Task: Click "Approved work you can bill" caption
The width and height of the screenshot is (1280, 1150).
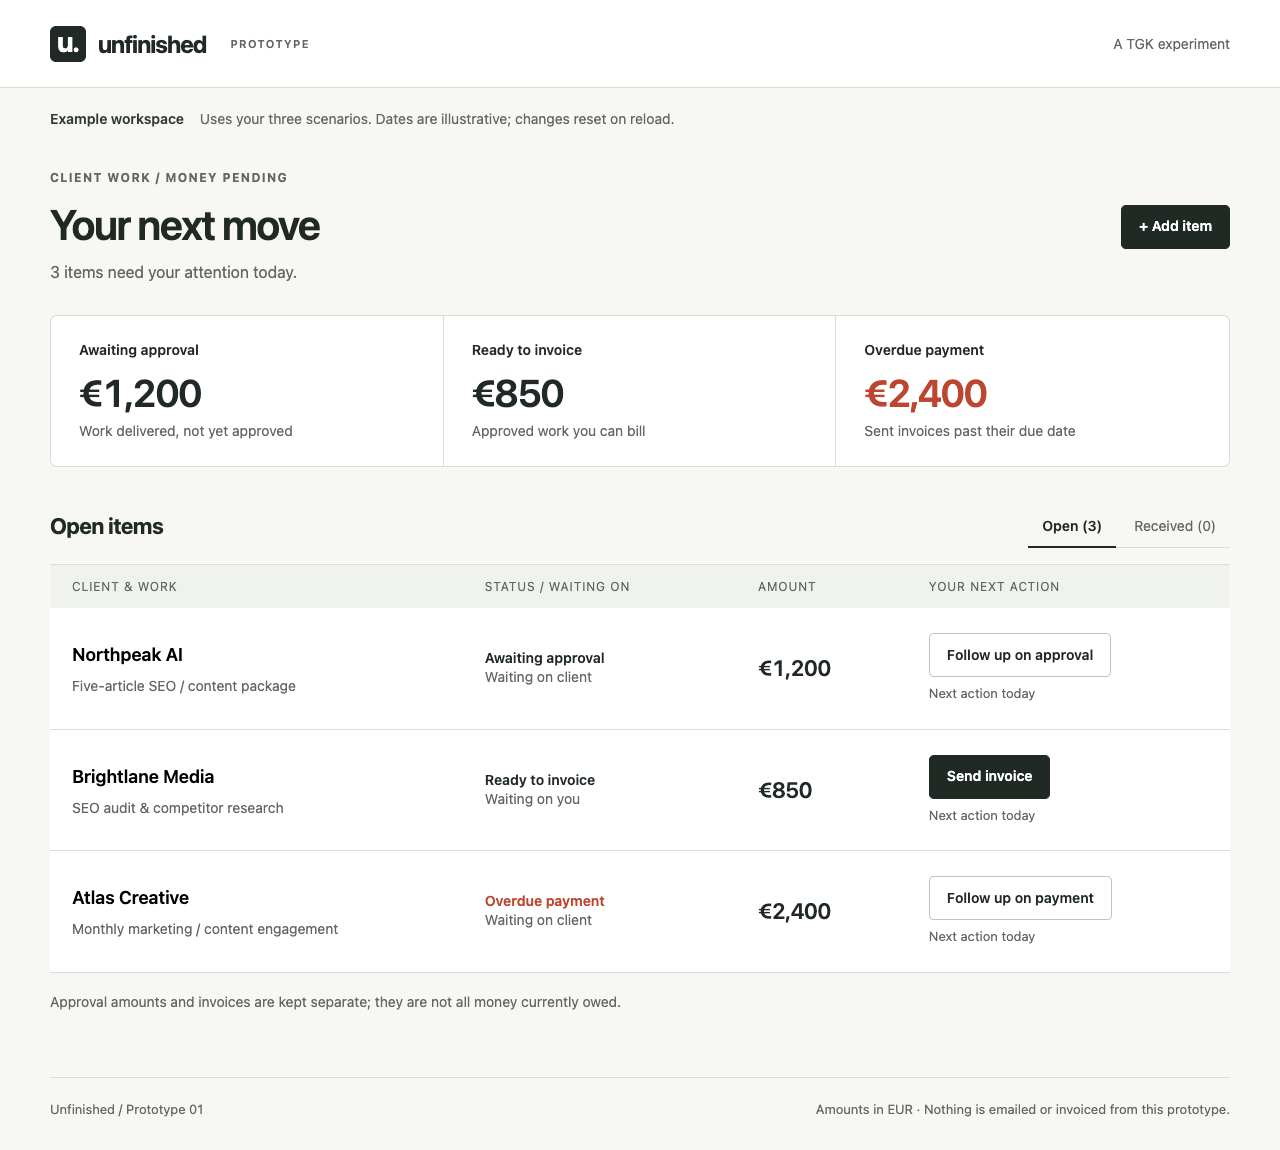Action: [x=559, y=431]
